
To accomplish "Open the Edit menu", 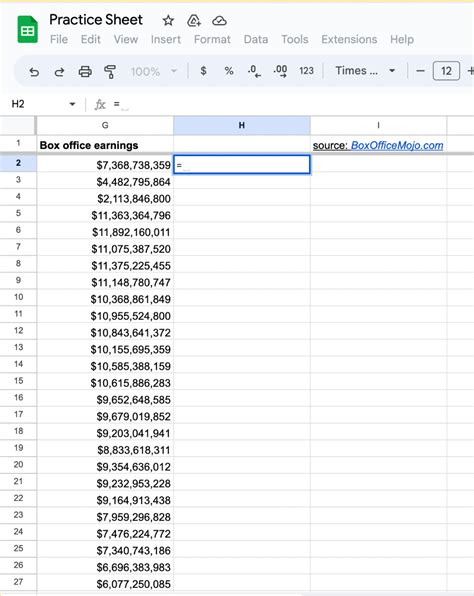I will pyautogui.click(x=90, y=40).
